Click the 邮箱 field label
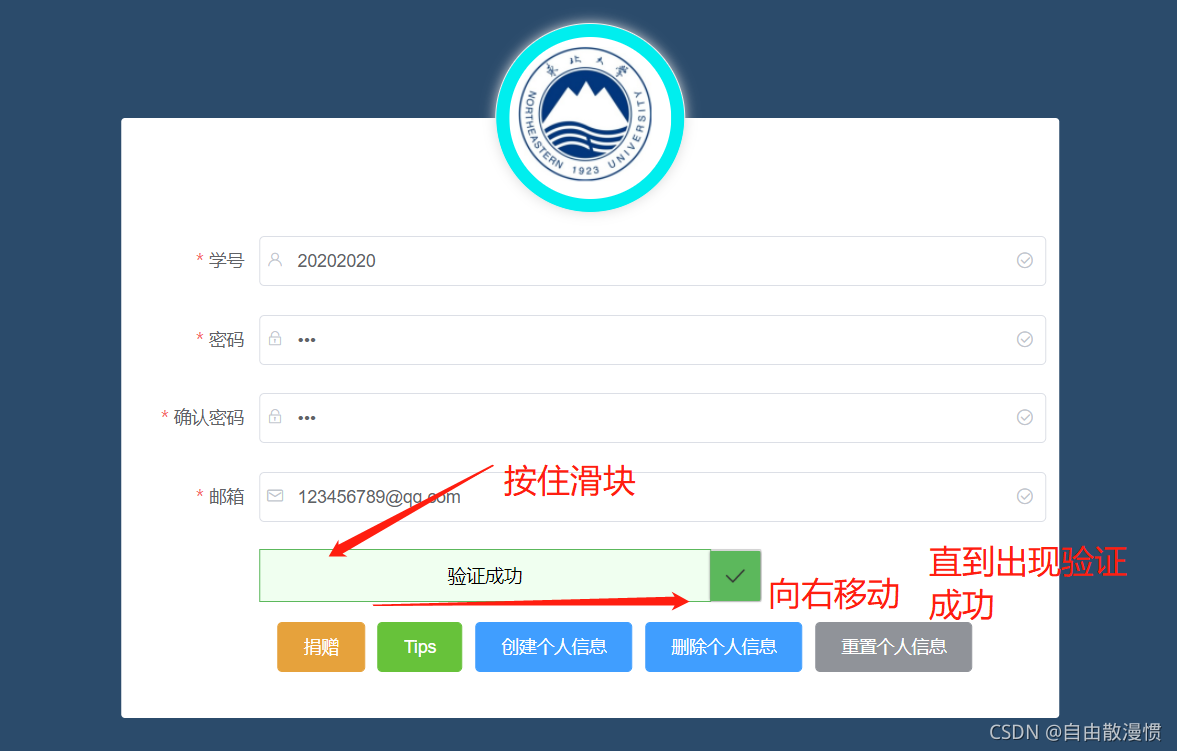 (x=226, y=496)
